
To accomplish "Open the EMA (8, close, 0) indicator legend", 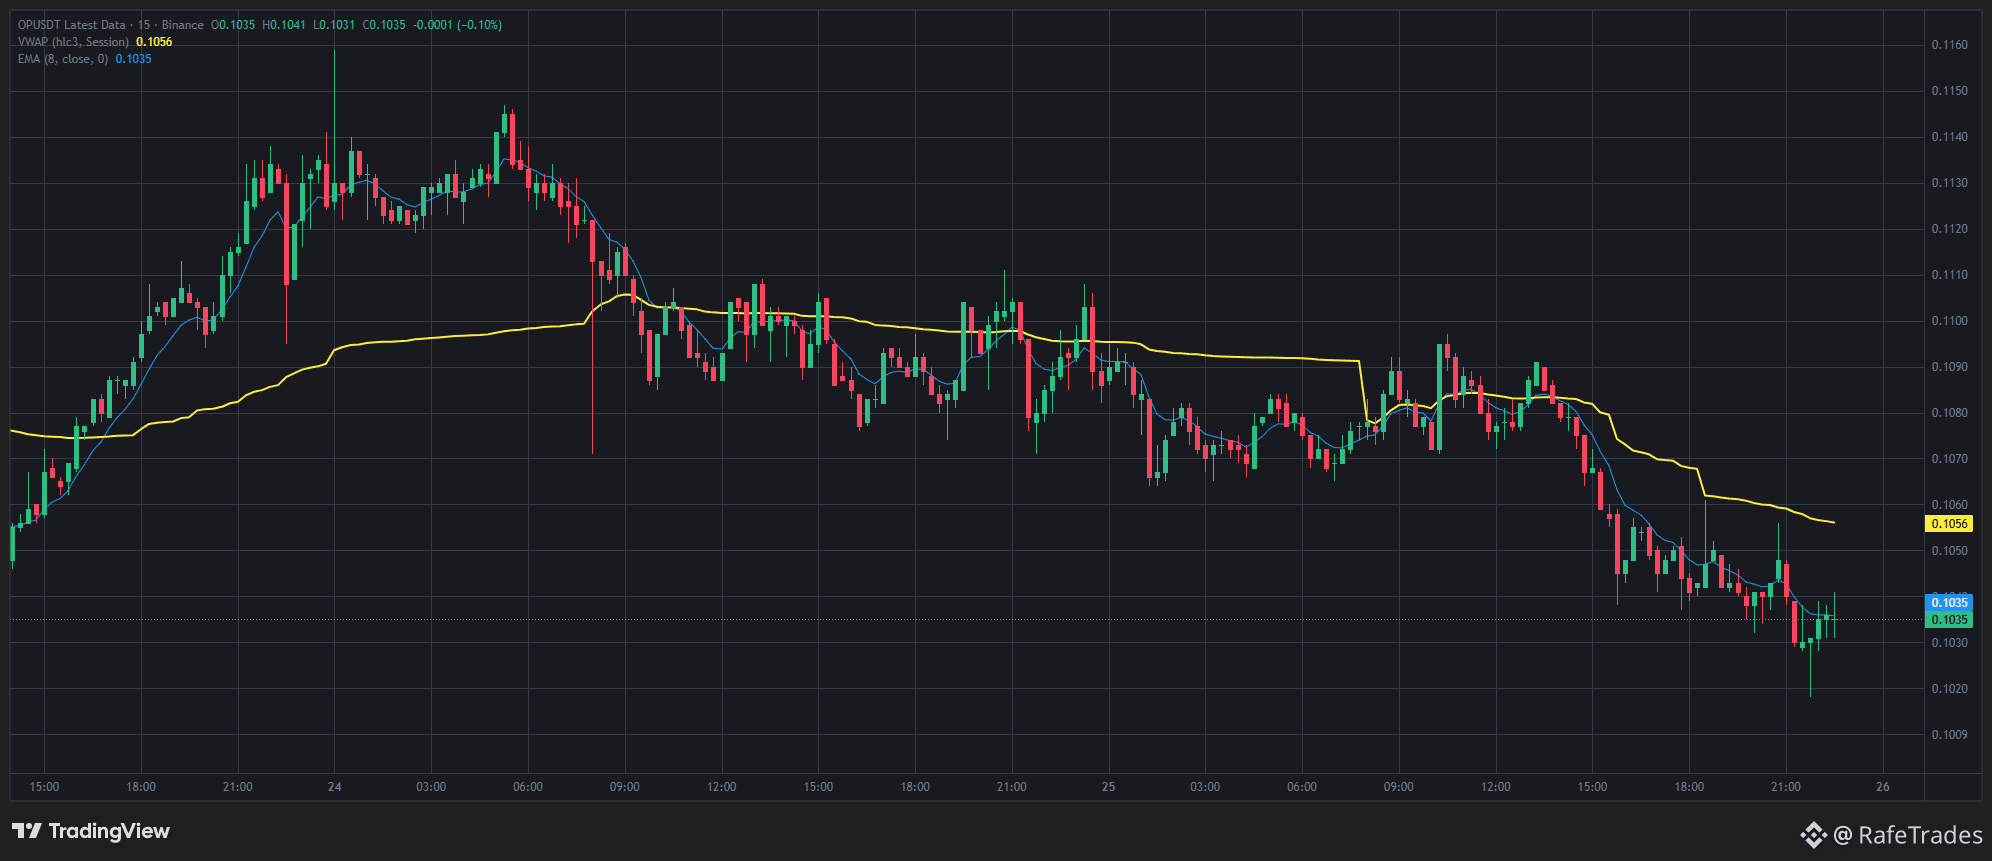I will pyautogui.click(x=63, y=59).
